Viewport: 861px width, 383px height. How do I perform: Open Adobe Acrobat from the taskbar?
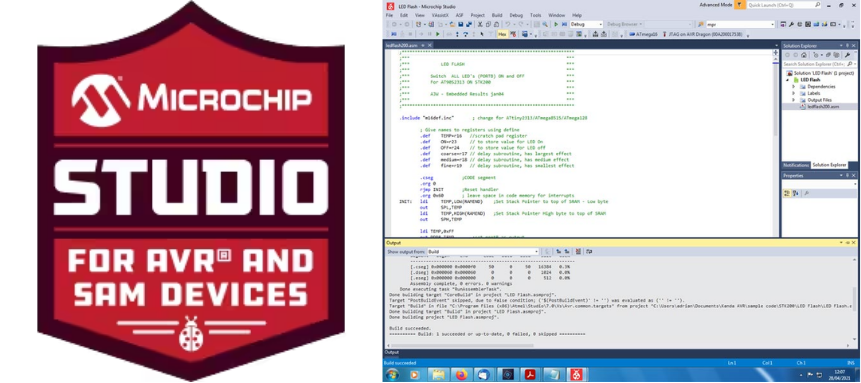(530, 375)
